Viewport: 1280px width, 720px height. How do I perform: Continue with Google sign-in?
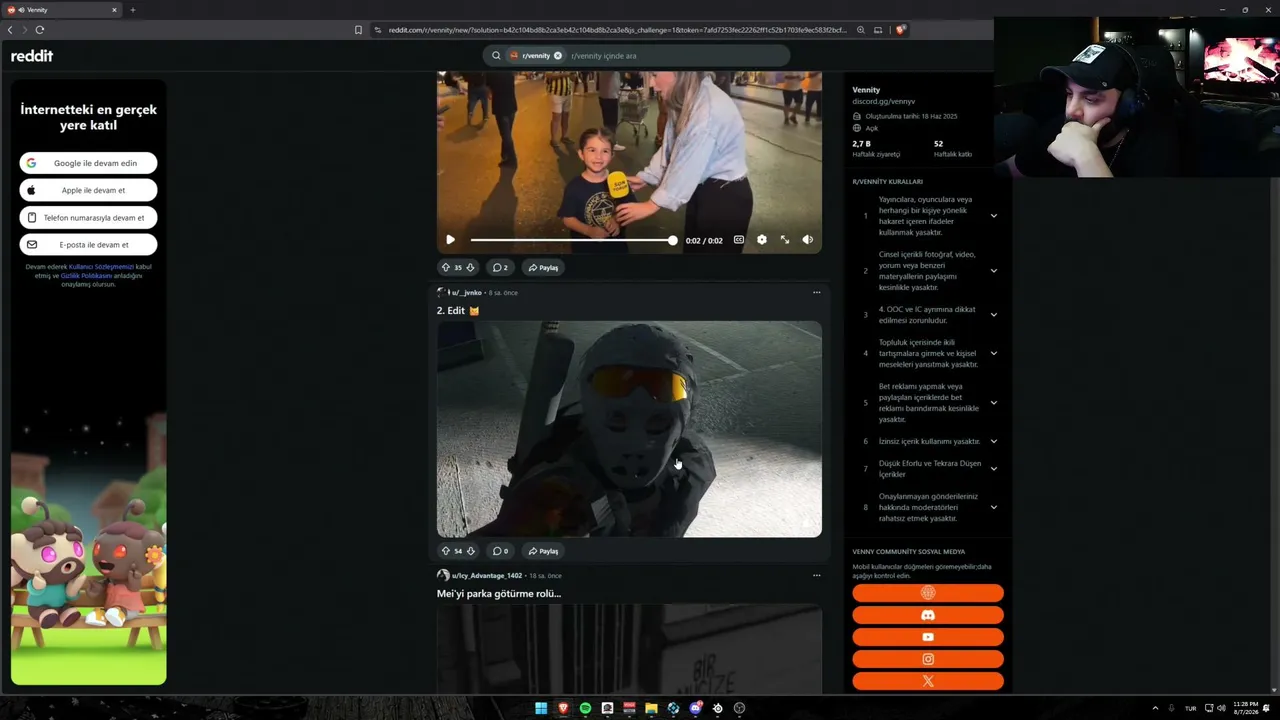pyautogui.click(x=88, y=163)
